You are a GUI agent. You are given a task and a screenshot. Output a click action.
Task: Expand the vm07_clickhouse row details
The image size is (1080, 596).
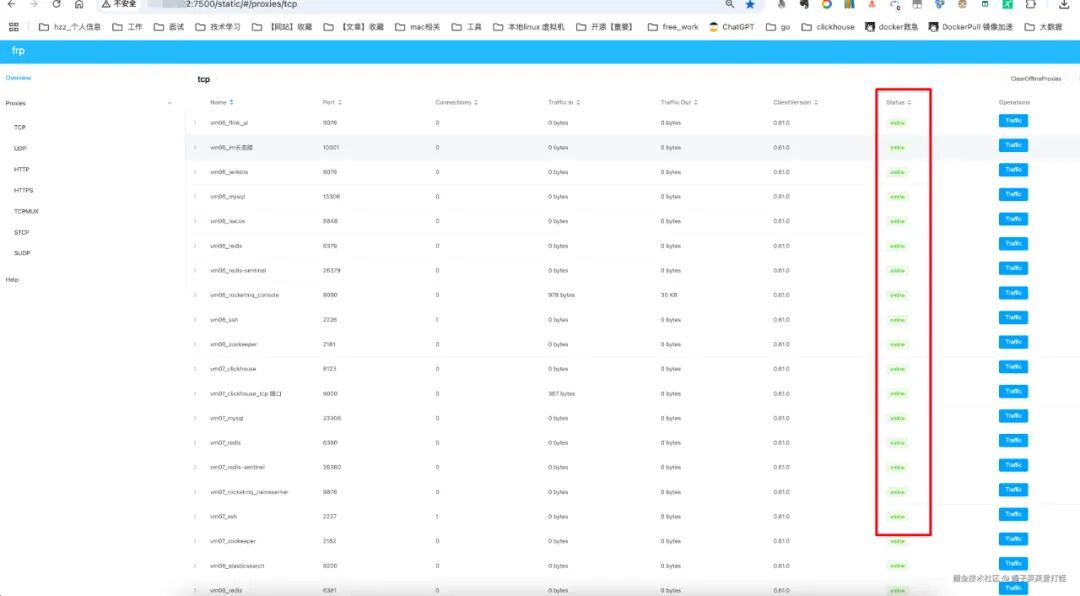[195, 369]
